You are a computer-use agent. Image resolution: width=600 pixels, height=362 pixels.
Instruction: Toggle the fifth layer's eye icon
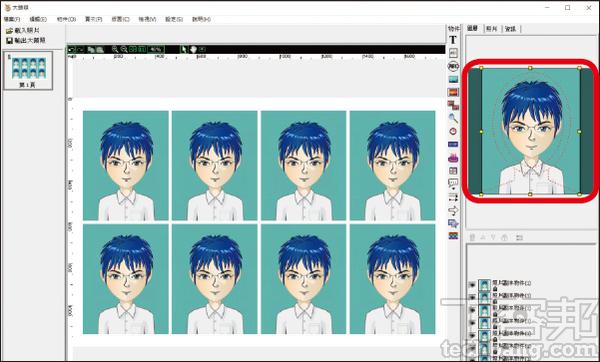(x=472, y=336)
